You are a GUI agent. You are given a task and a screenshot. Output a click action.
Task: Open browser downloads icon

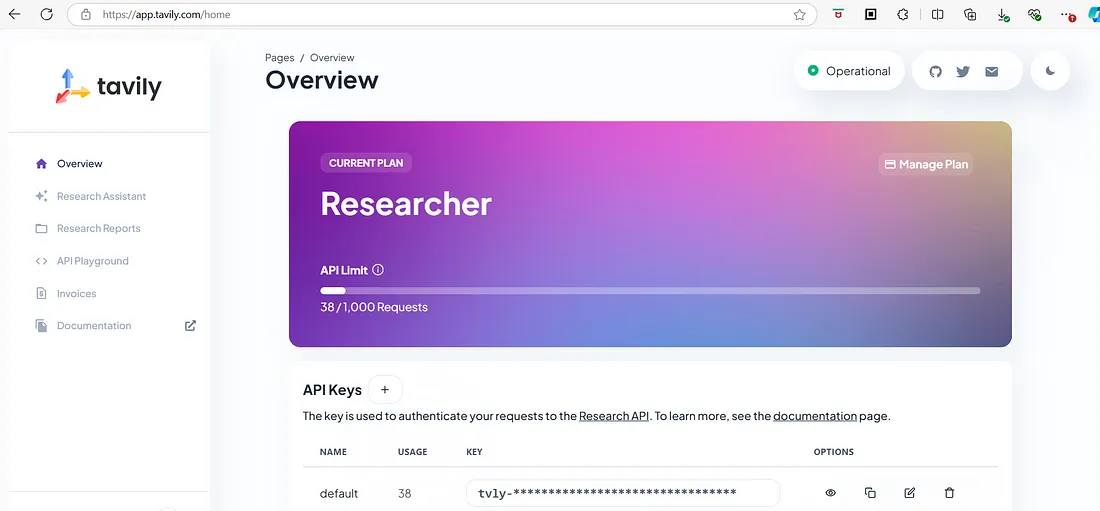[1003, 15]
